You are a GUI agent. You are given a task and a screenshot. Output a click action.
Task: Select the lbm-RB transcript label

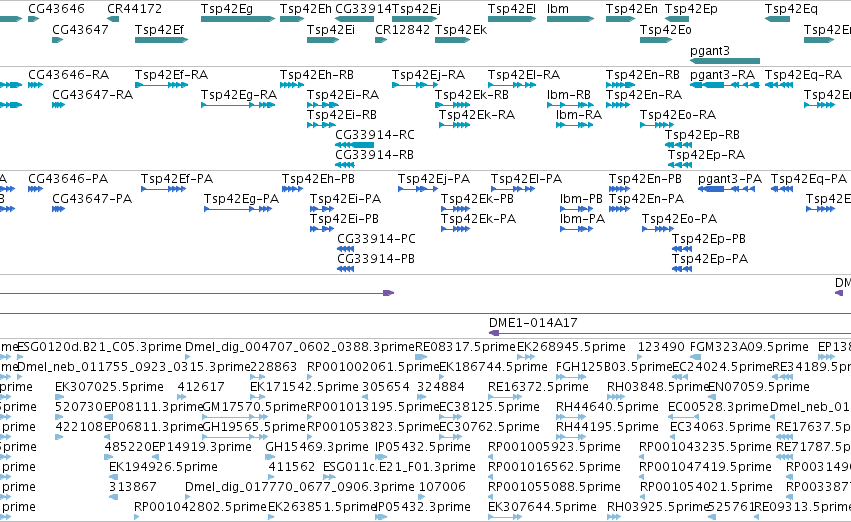[569, 94]
